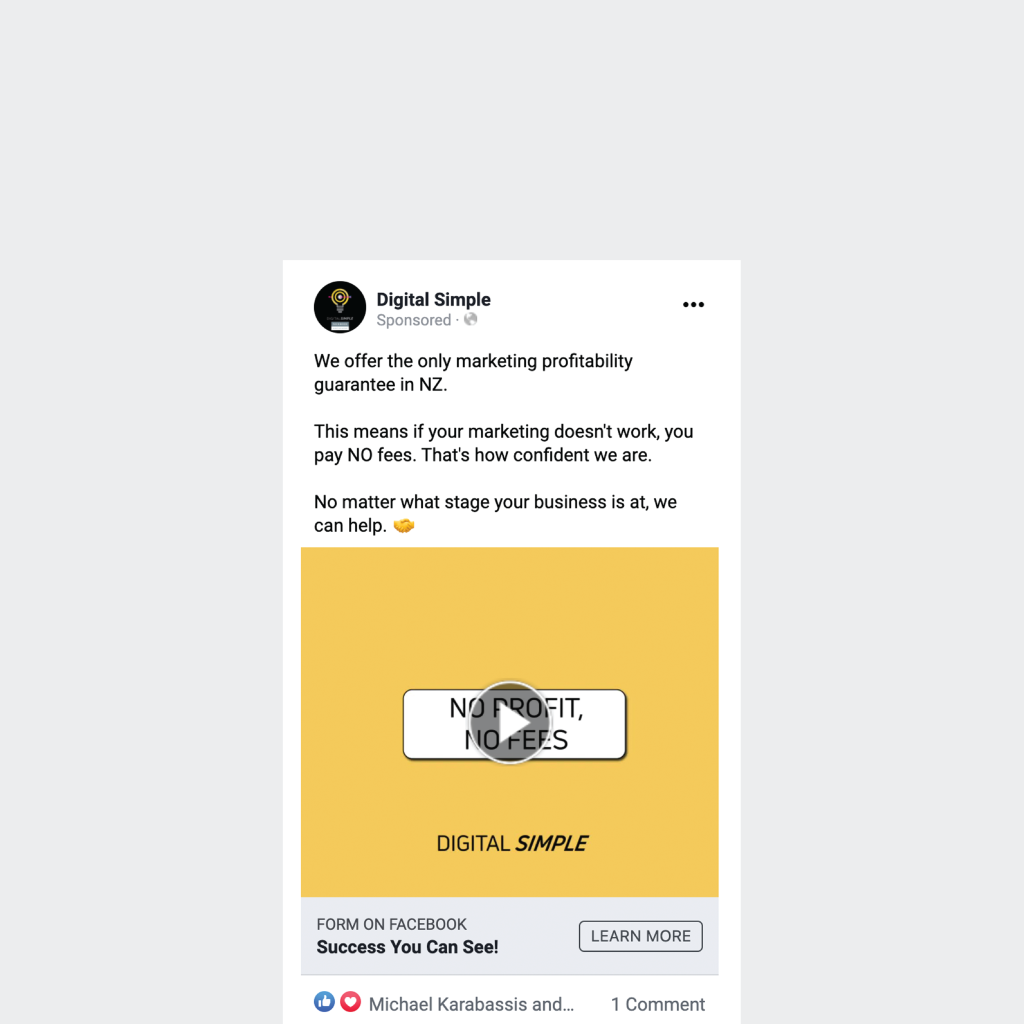The height and width of the screenshot is (1024, 1024).
Task: Click the public globe audience icon
Action: click(x=470, y=319)
